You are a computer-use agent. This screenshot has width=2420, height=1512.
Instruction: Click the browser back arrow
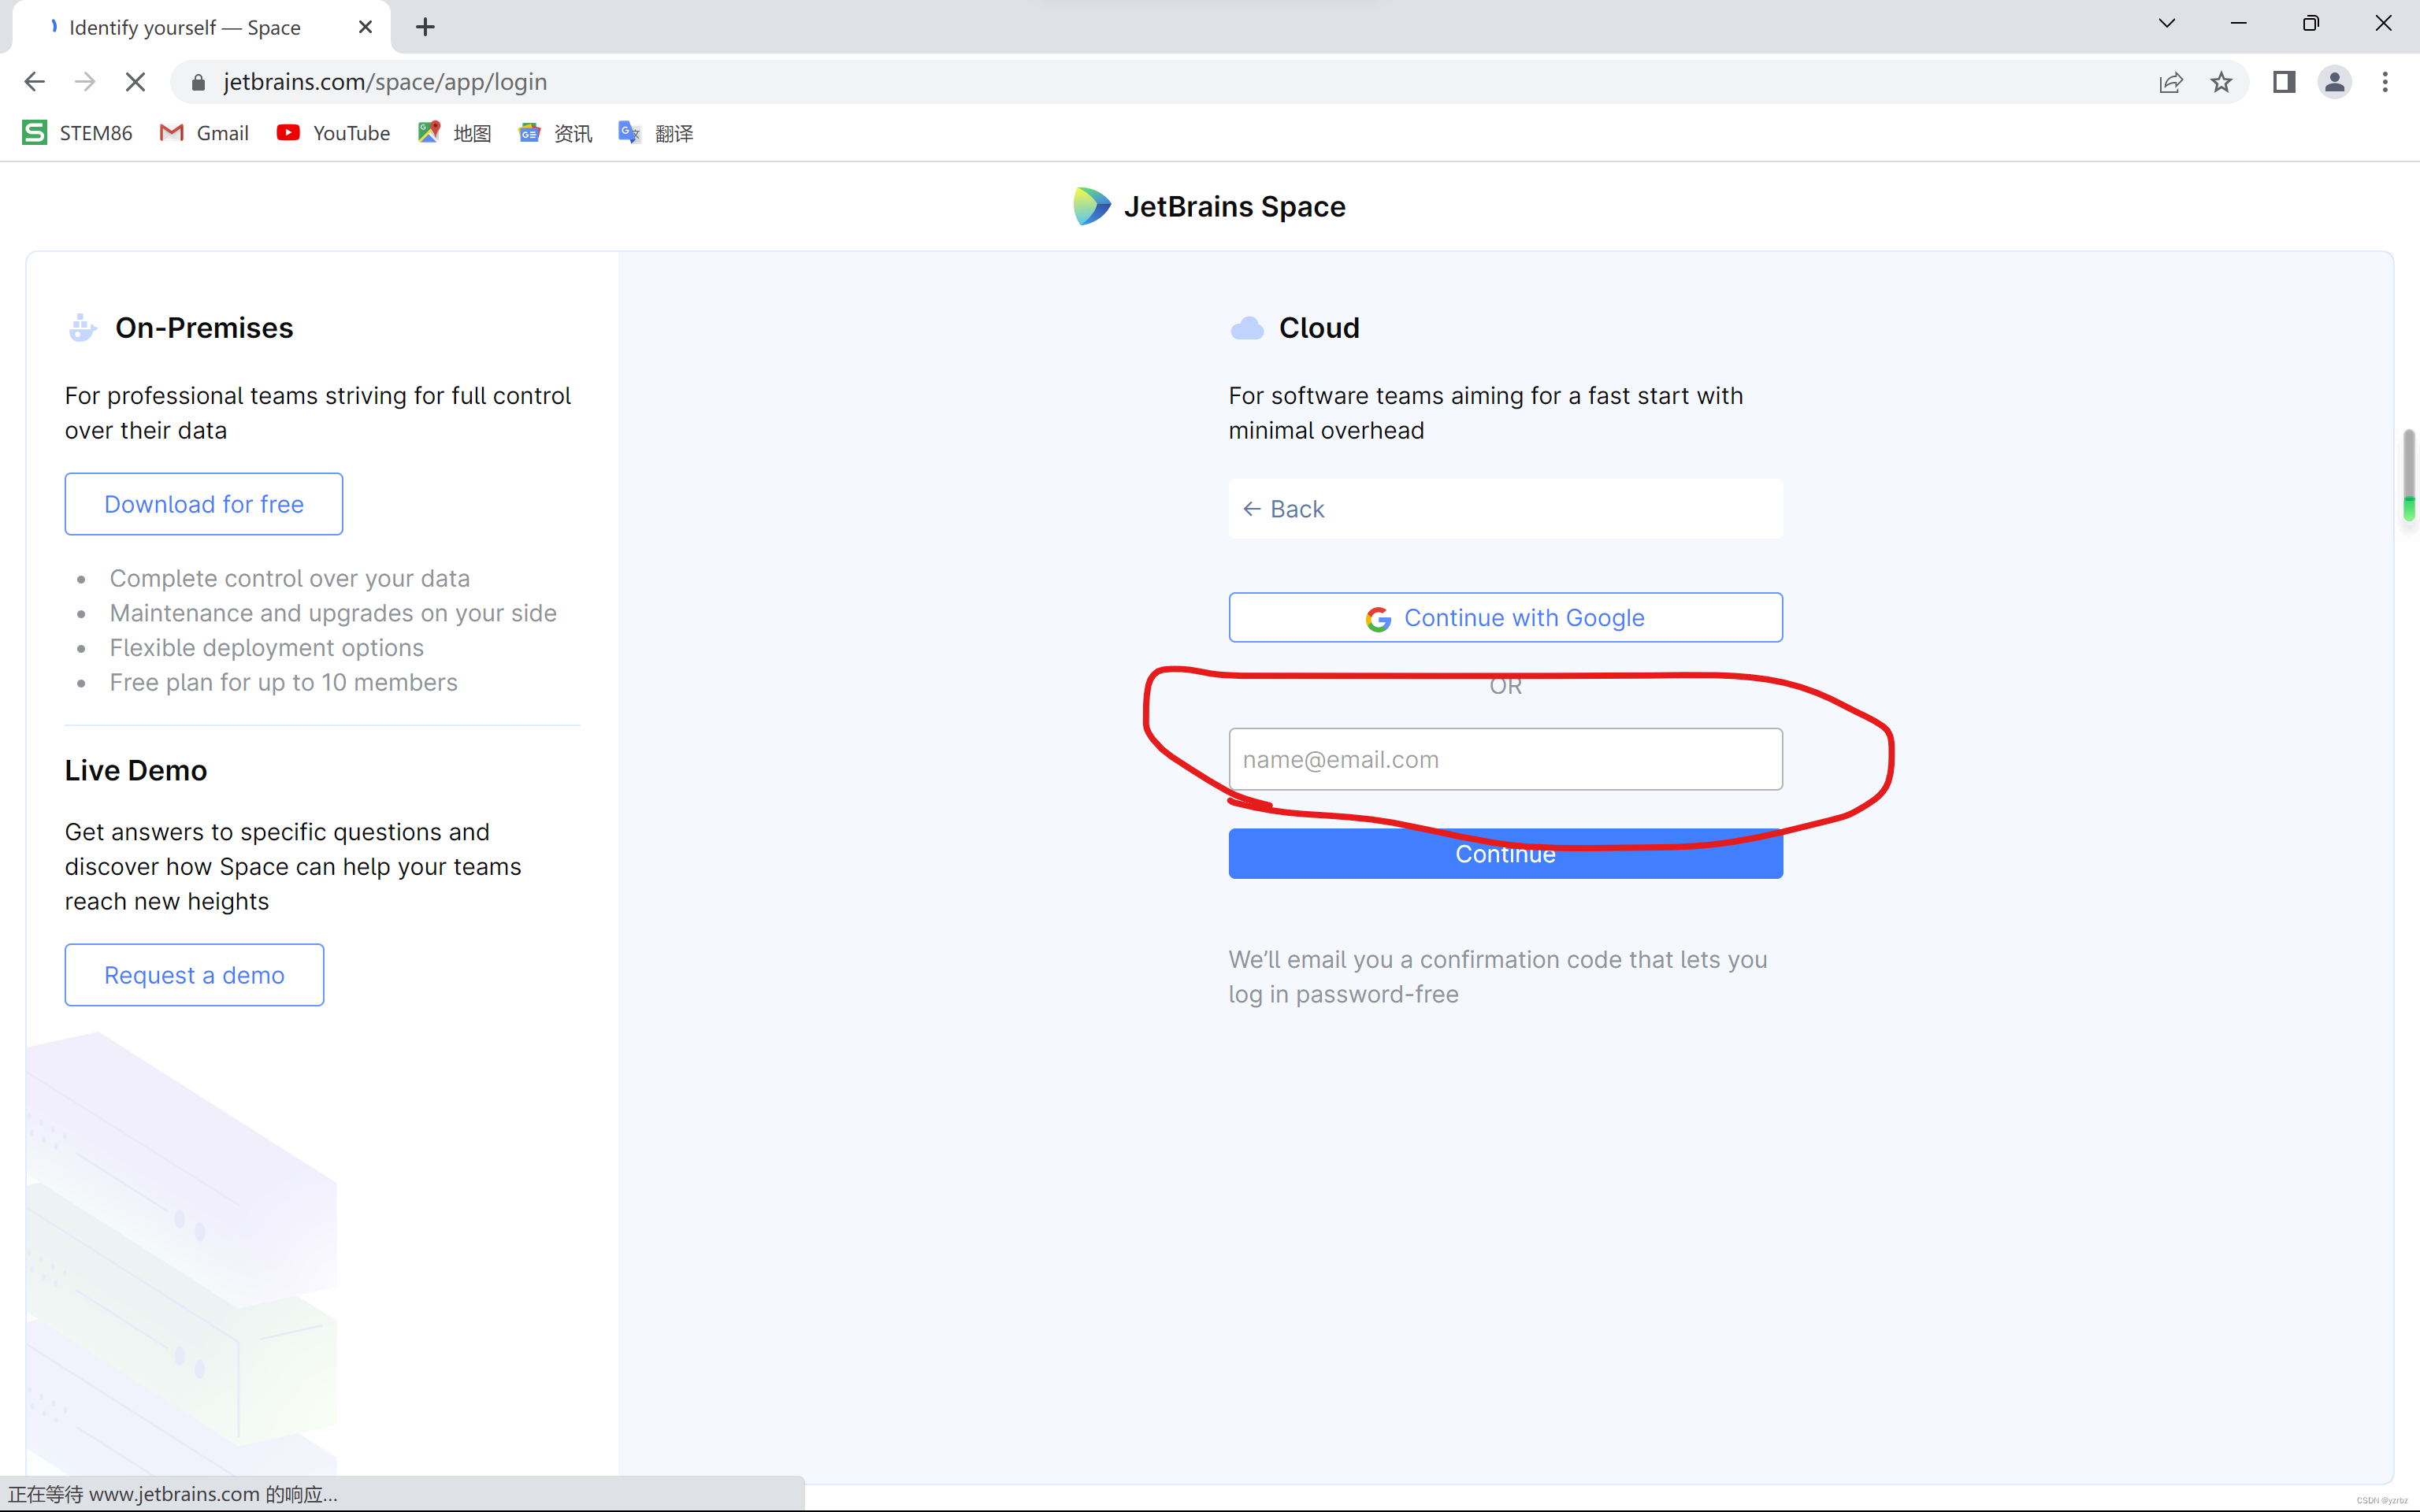coord(34,82)
